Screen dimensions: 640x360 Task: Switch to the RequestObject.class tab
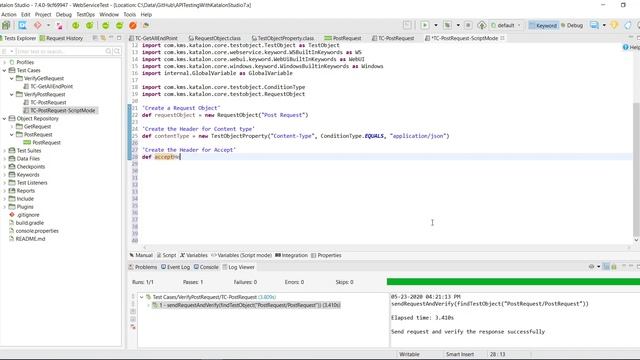click(x=215, y=38)
